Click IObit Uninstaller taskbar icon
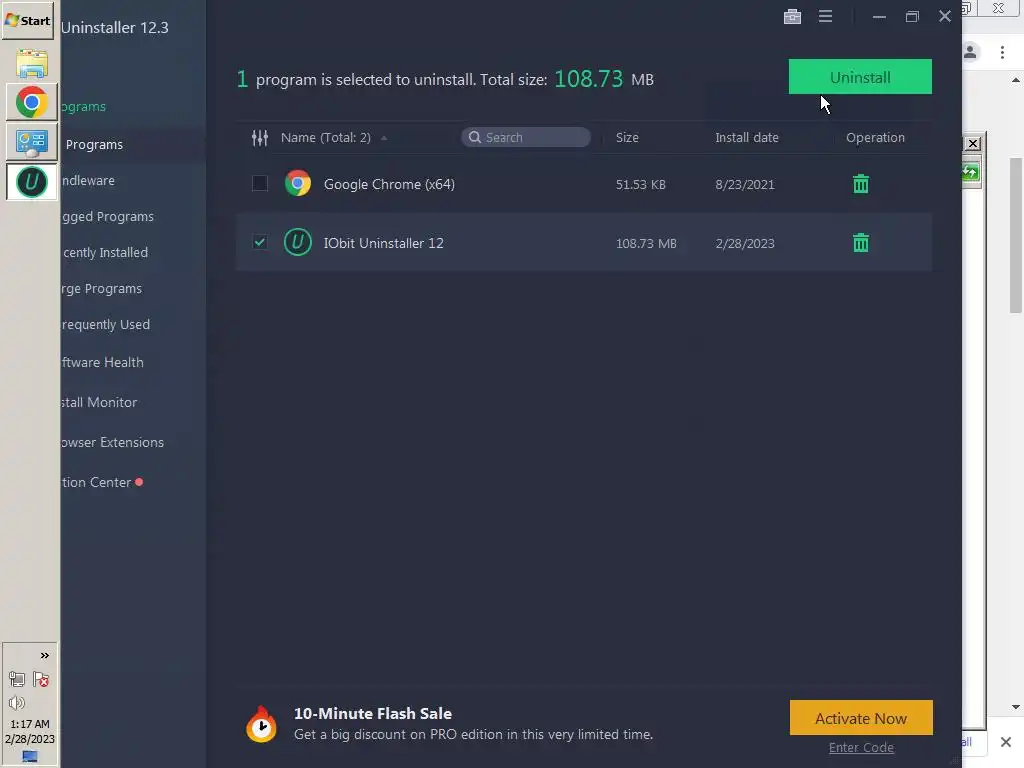This screenshot has height=768, width=1024. tap(31, 182)
